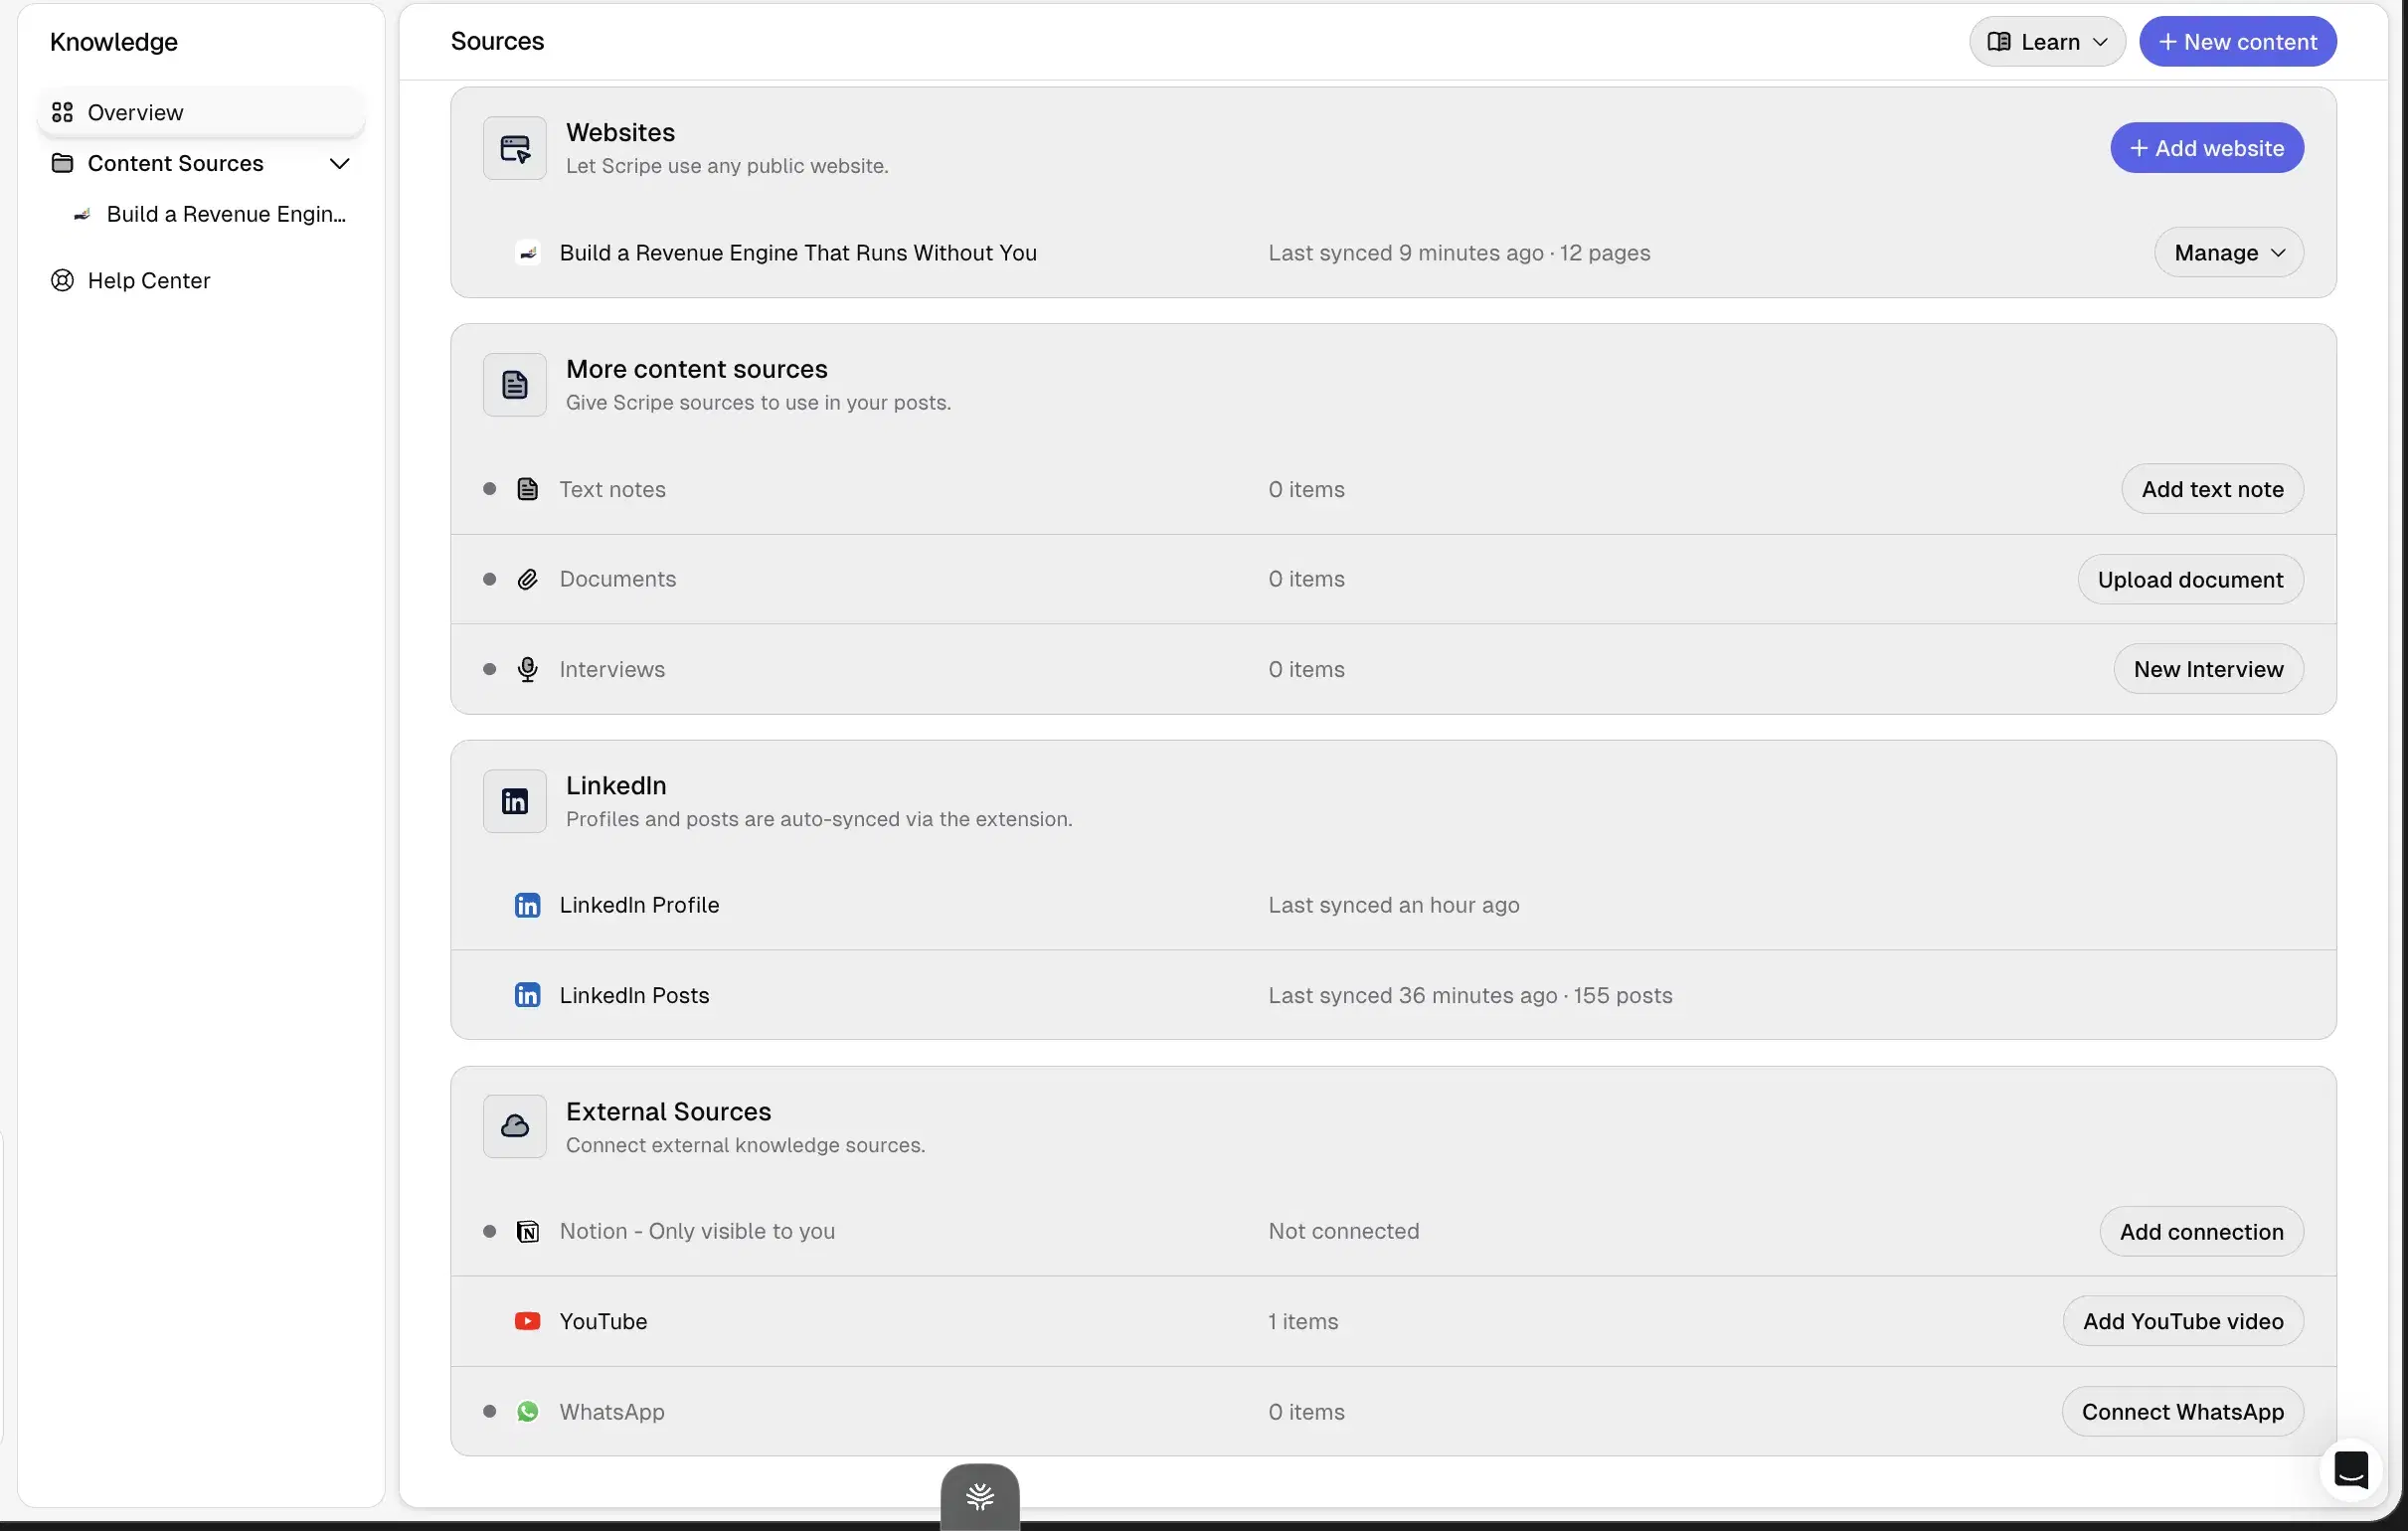2408x1531 pixels.
Task: Select Content Sources in the sidebar
Action: pyautogui.click(x=201, y=163)
